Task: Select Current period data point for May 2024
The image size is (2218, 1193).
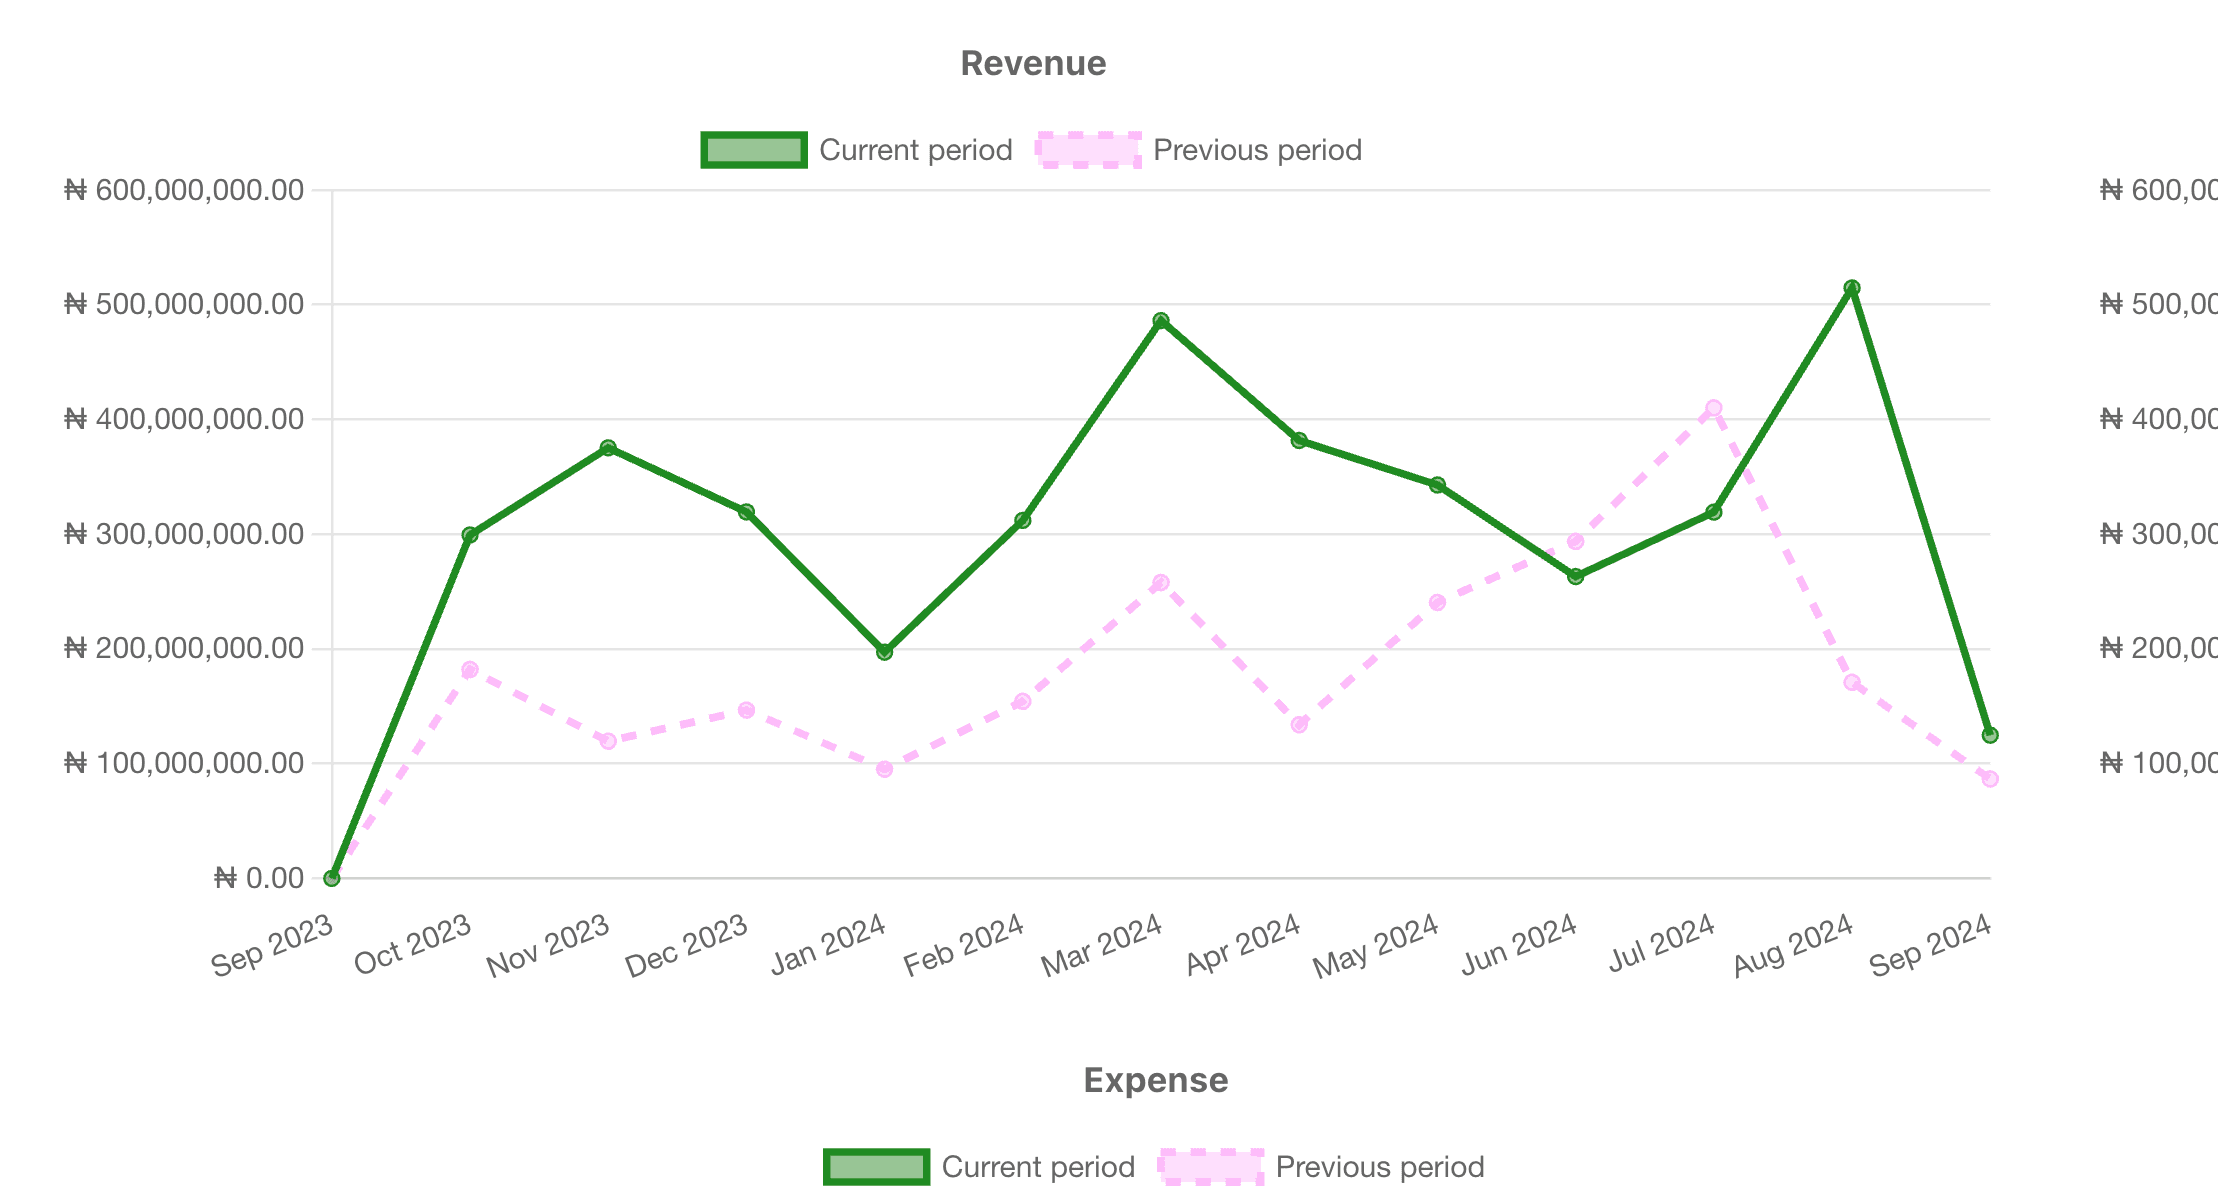Action: click(x=1437, y=485)
